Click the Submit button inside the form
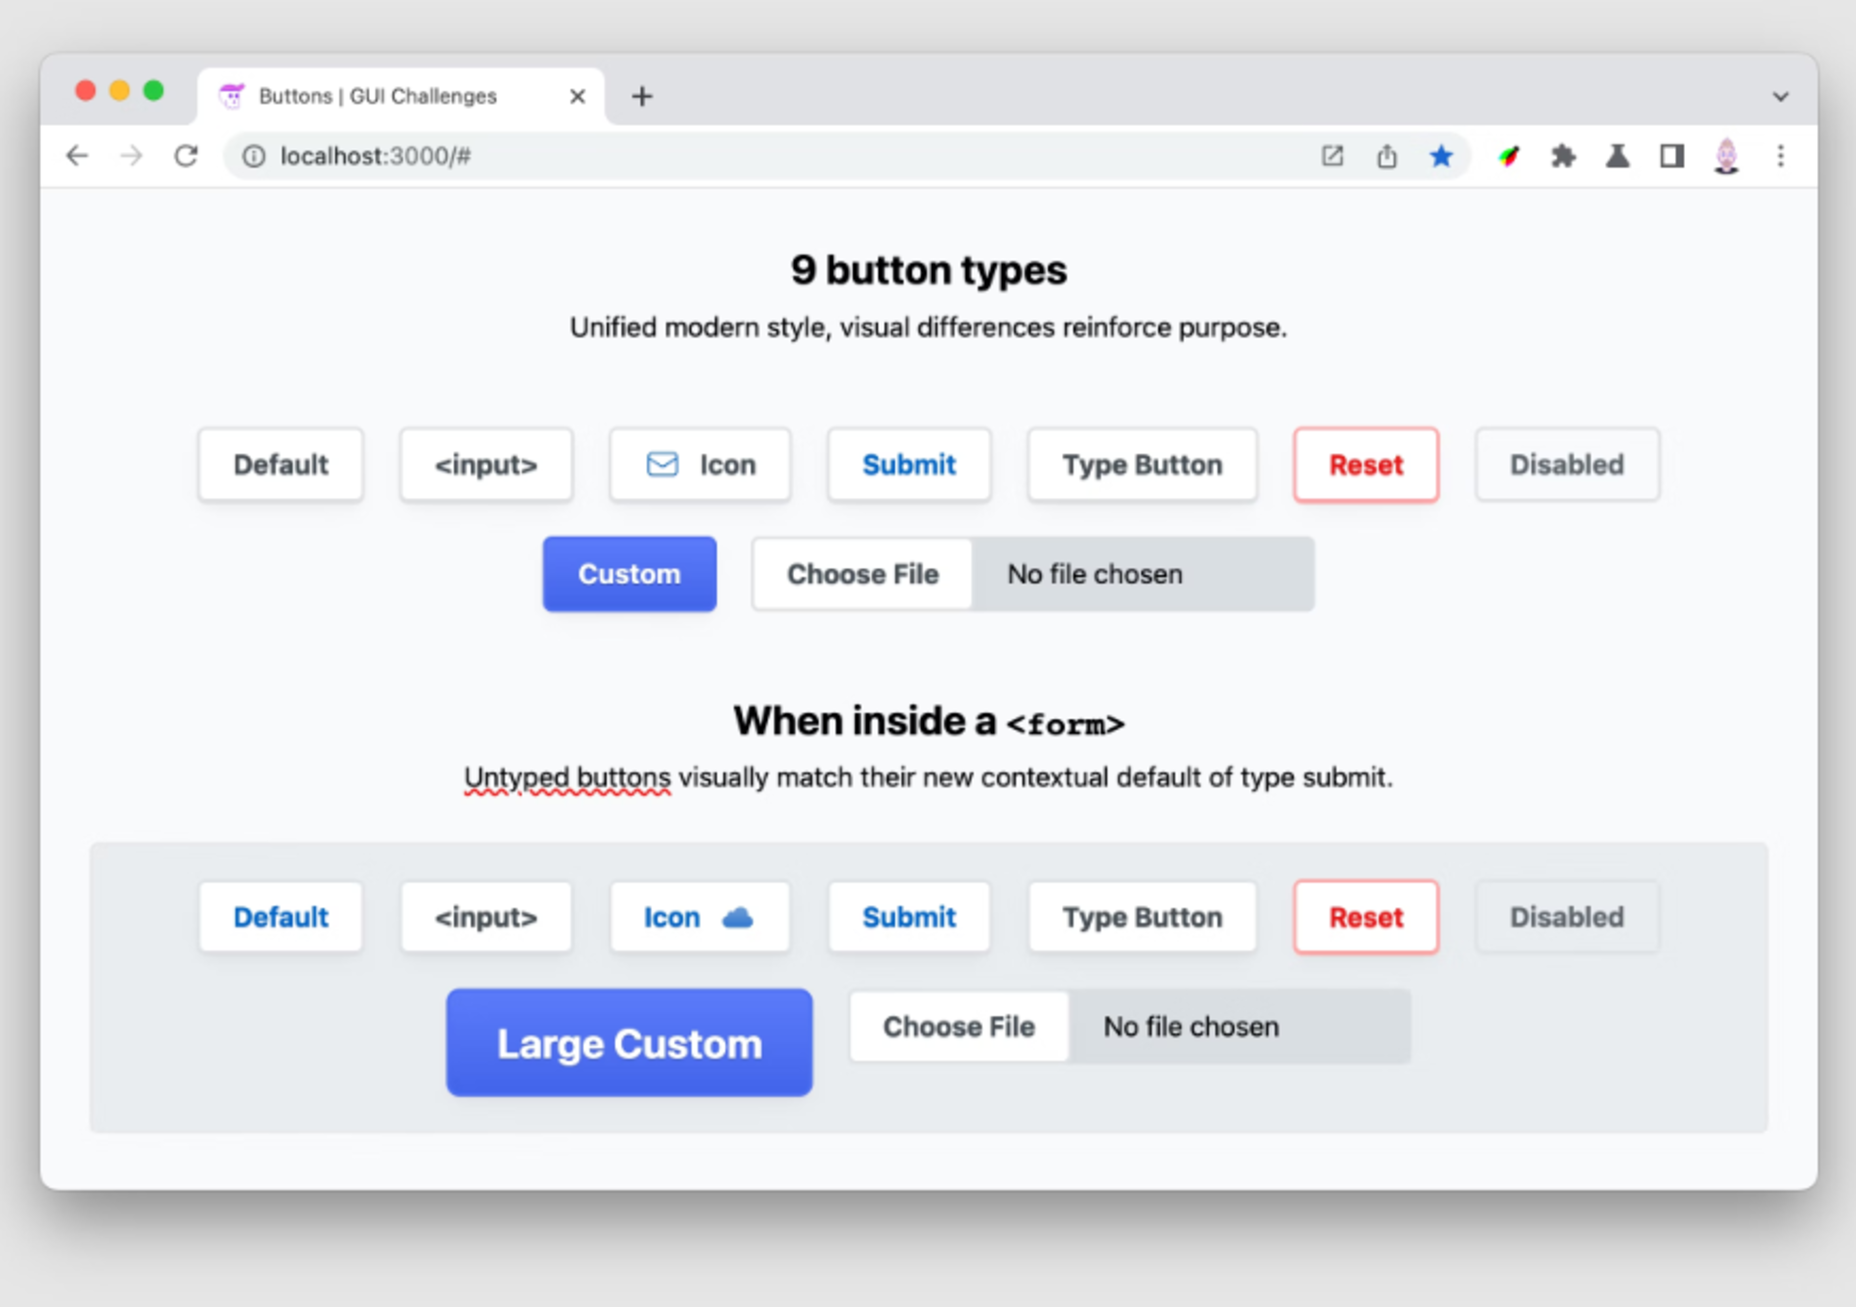This screenshot has width=1856, height=1307. [909, 917]
